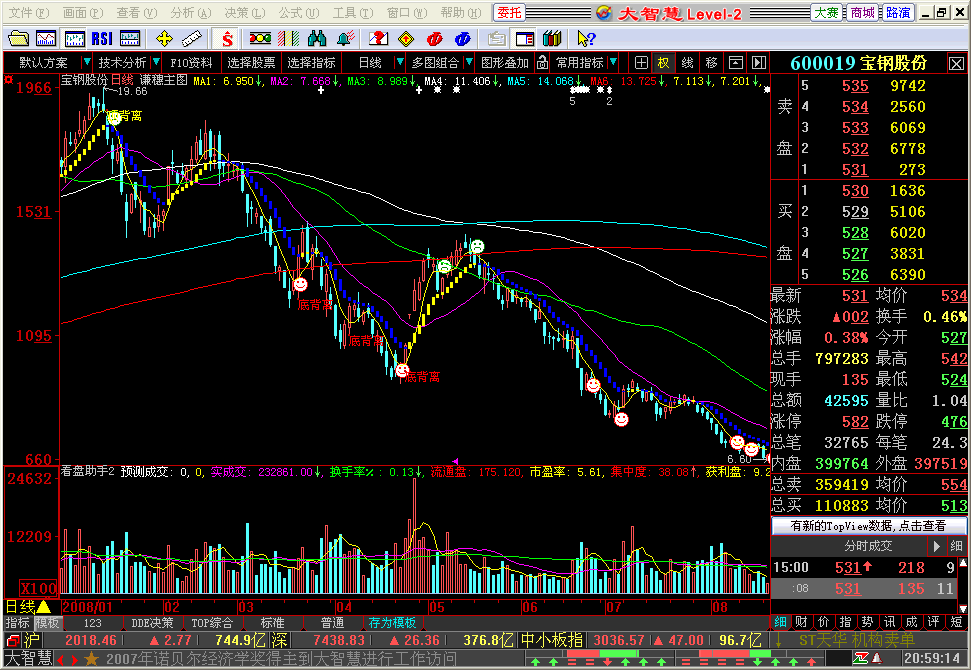This screenshot has width=971, height=670.
Task: Open the RSI indicator tool
Action: click(x=102, y=39)
